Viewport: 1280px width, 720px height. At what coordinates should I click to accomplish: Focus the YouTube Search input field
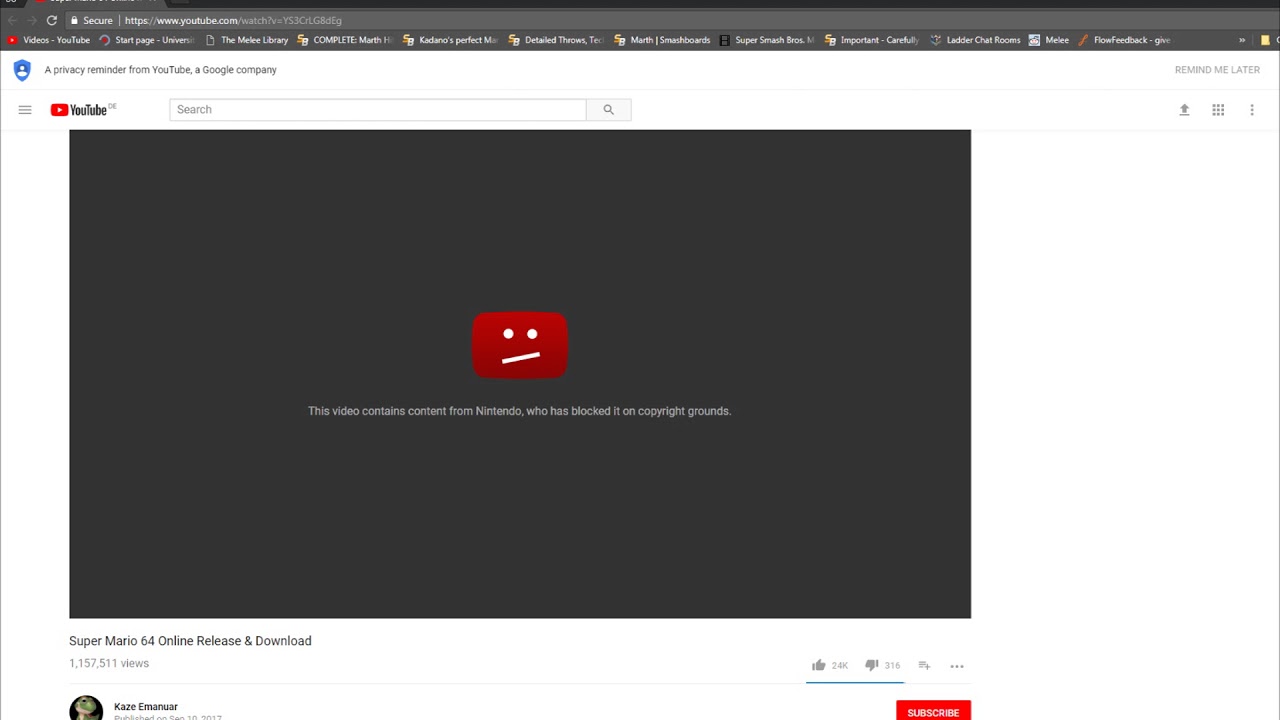[x=378, y=110]
